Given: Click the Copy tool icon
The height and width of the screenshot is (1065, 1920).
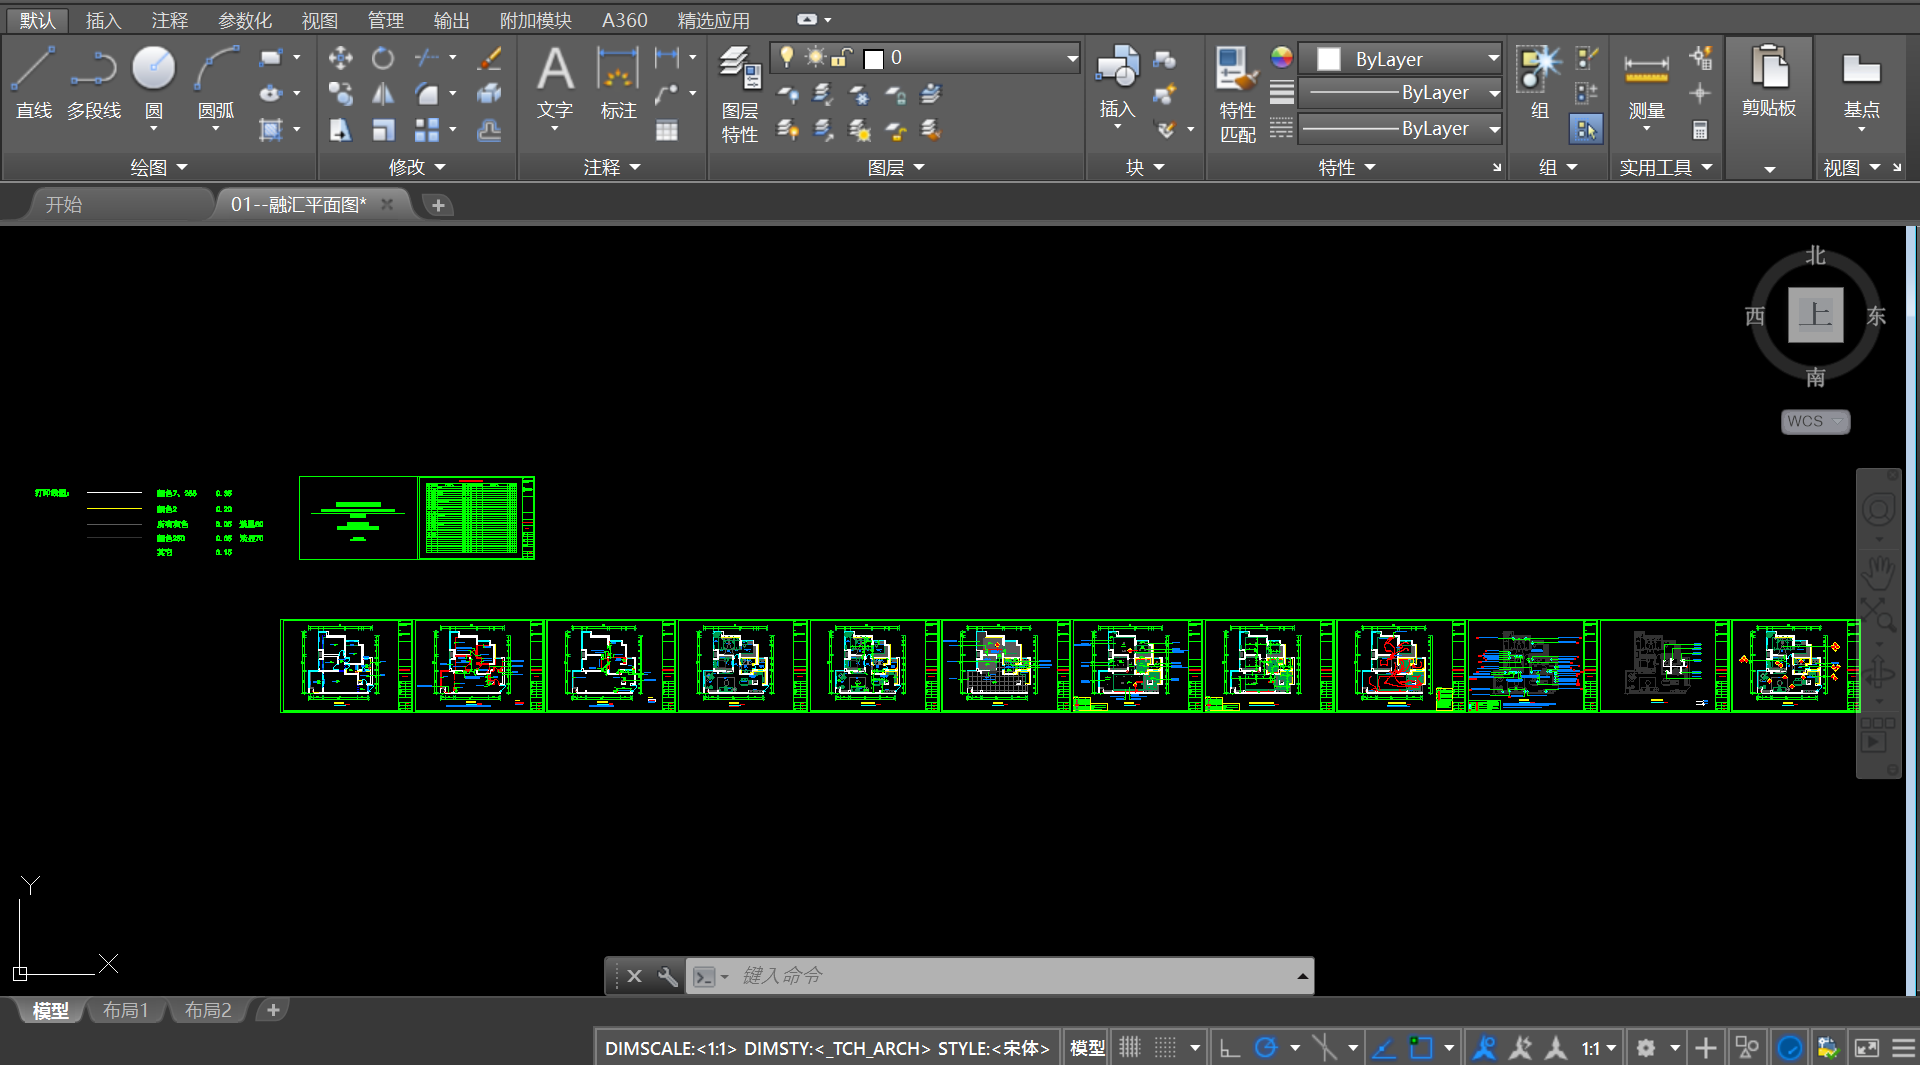Looking at the screenshot, I should 340,94.
